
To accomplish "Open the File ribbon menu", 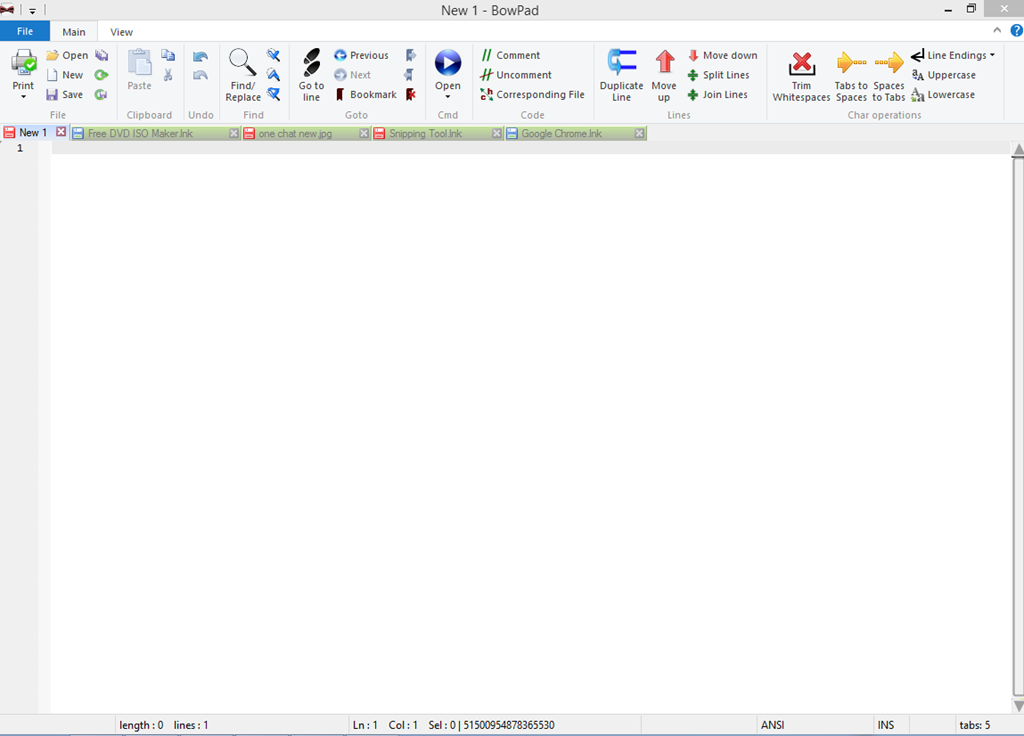I will point(25,31).
